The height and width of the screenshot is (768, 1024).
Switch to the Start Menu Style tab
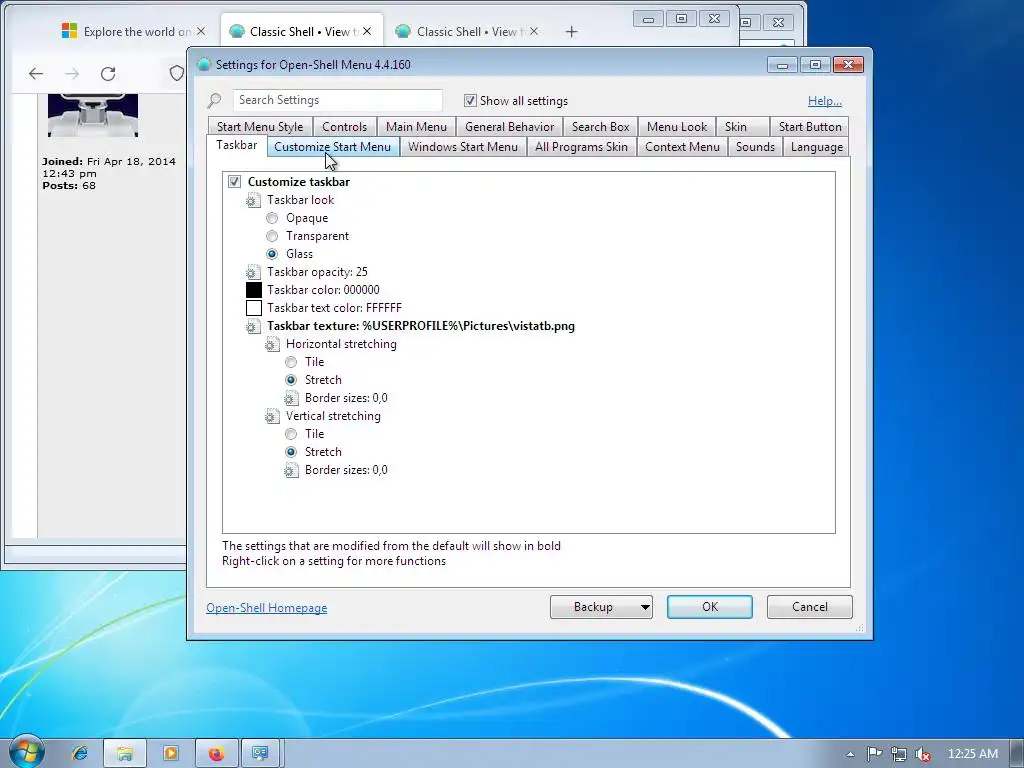260,127
